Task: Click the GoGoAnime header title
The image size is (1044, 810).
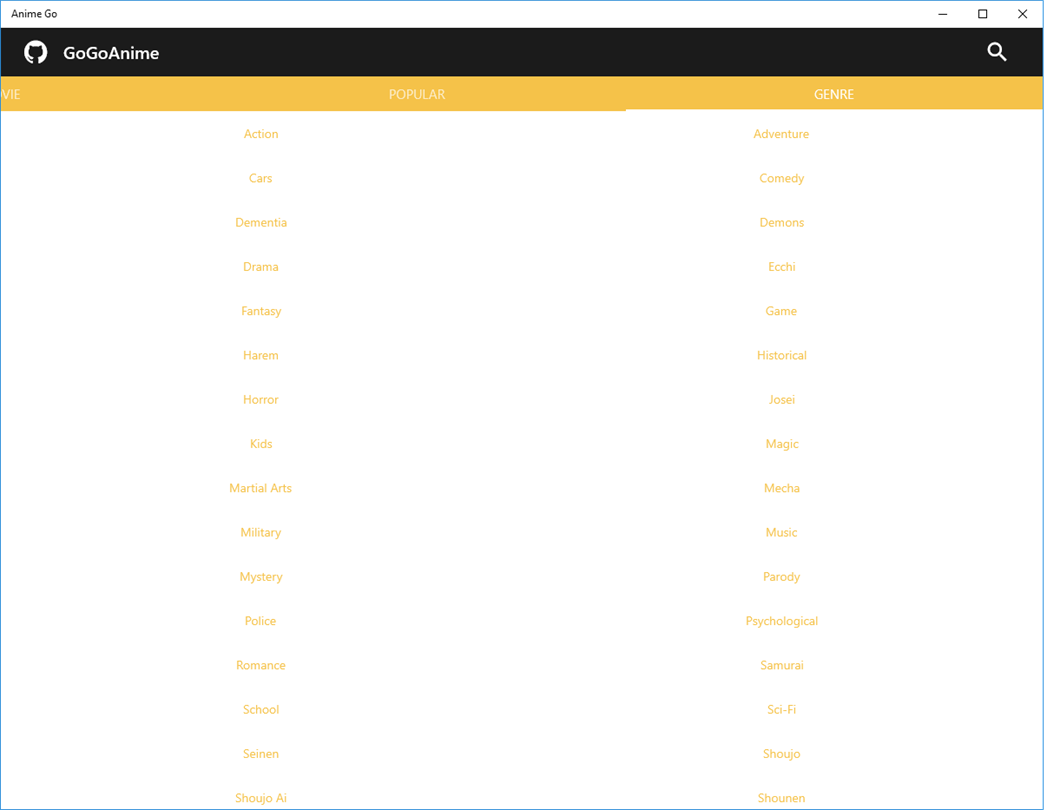Action: [111, 53]
